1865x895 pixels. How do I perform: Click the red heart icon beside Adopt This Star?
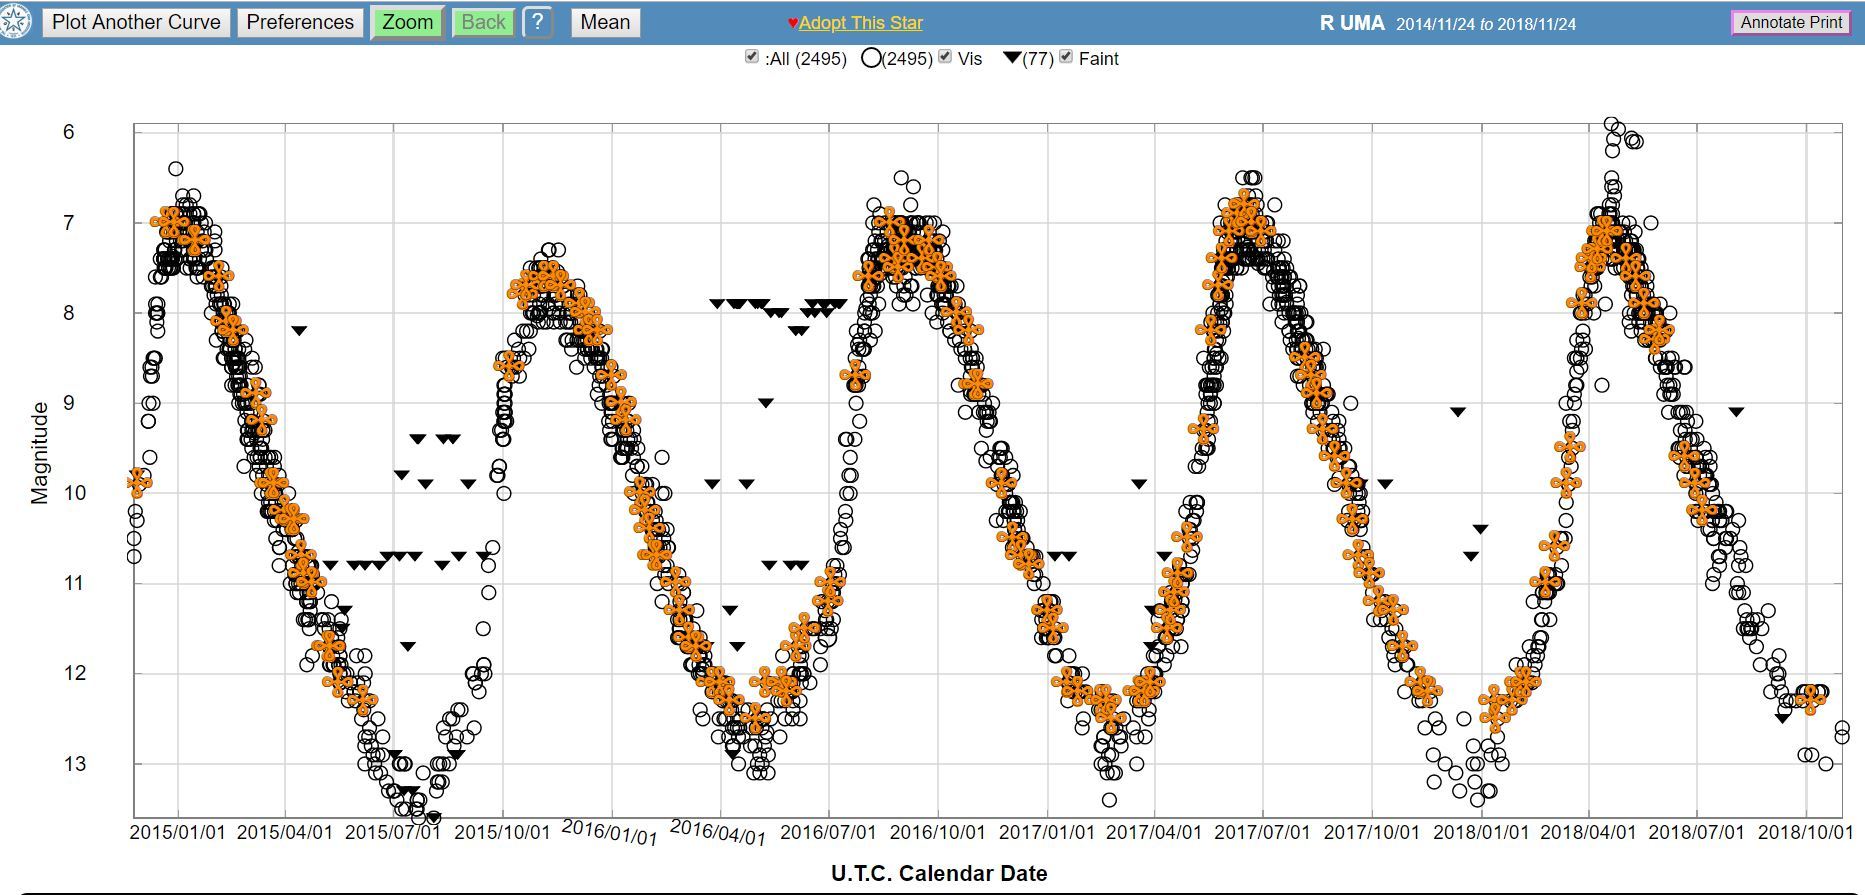(792, 23)
